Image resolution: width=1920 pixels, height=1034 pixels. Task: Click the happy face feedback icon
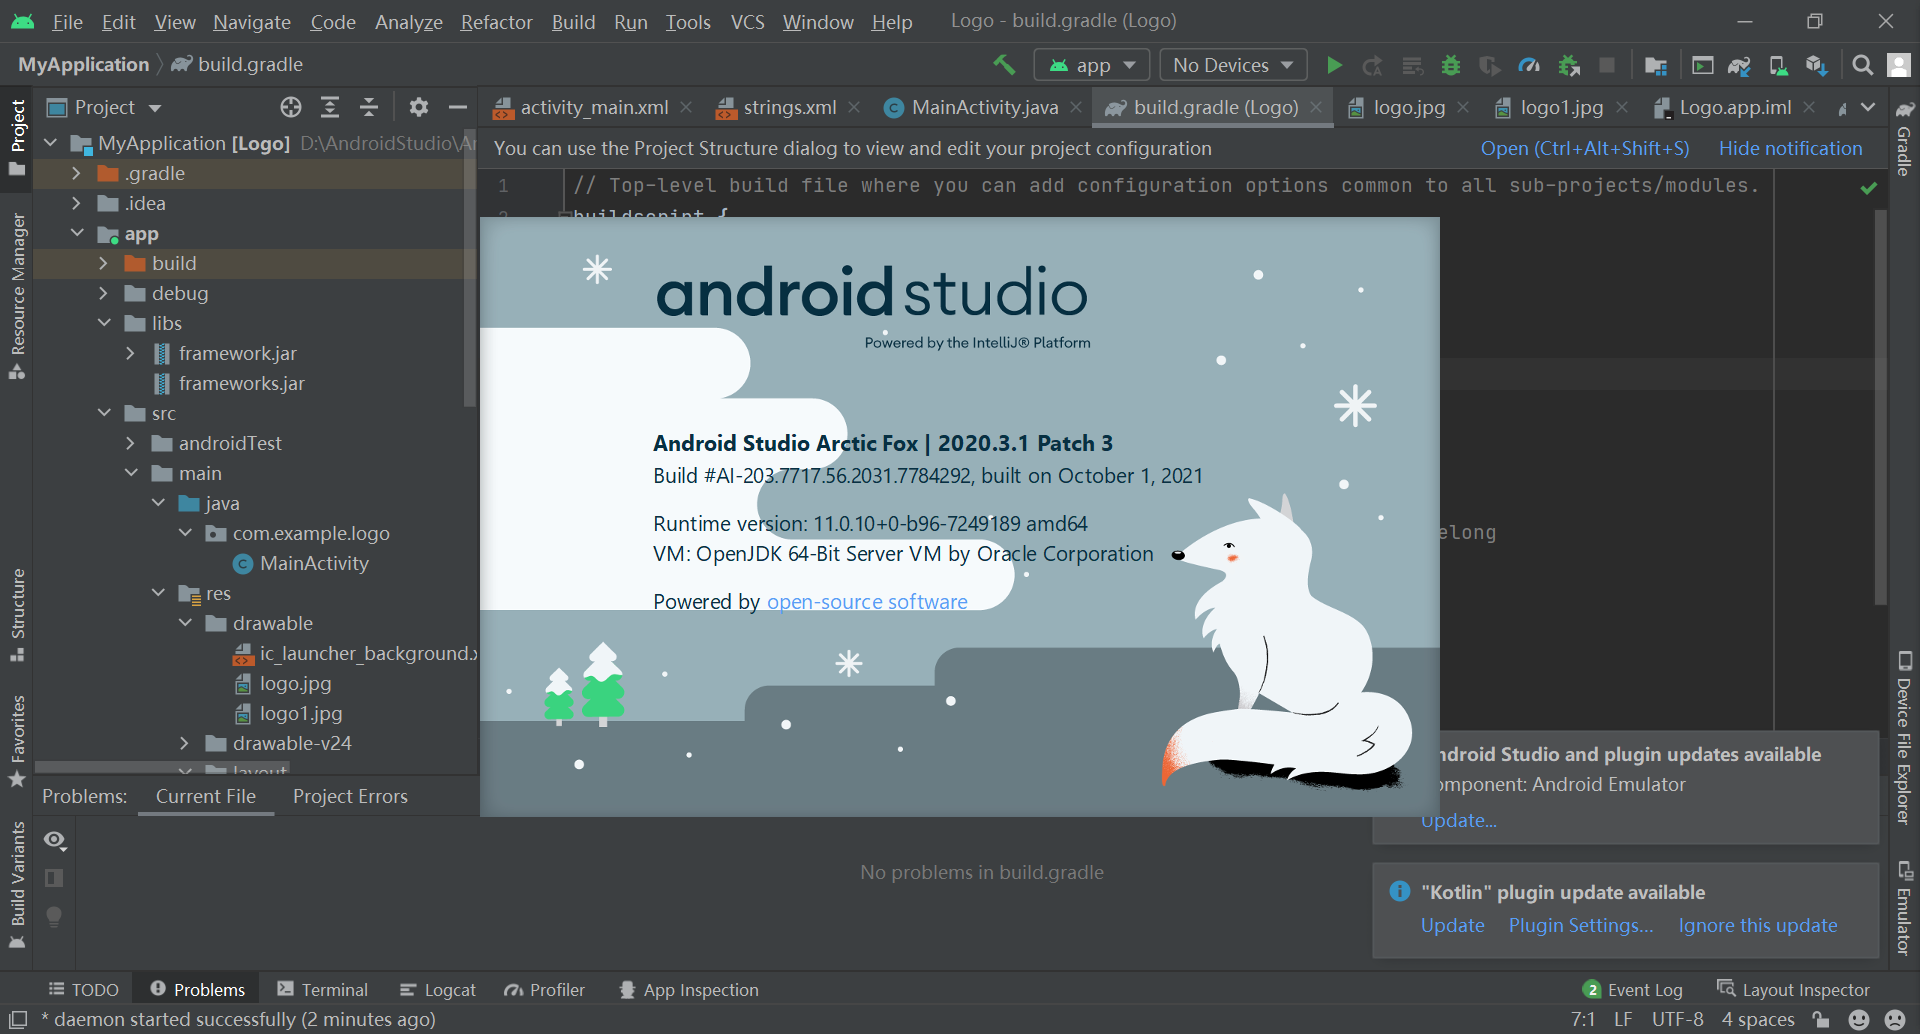click(x=1859, y=1019)
